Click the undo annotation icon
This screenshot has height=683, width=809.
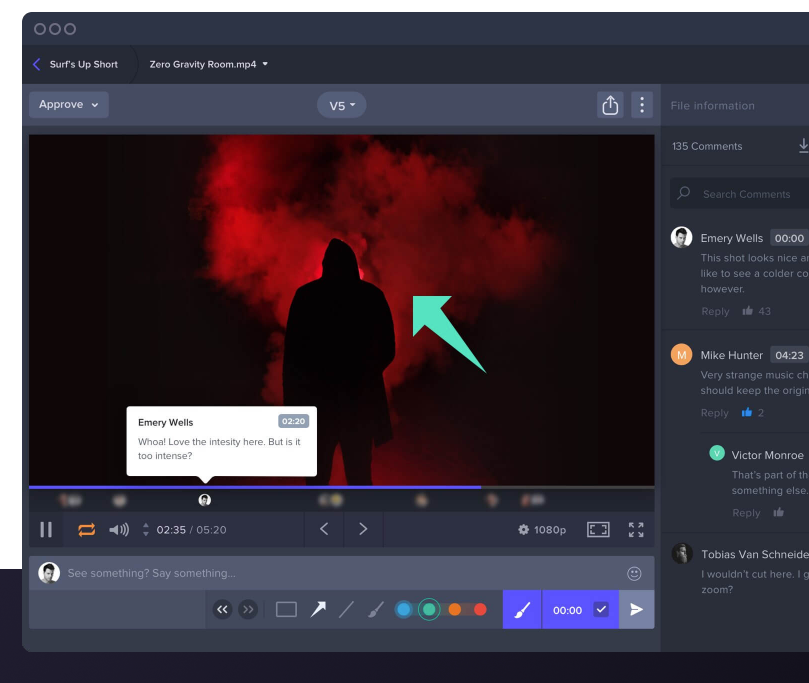222,609
